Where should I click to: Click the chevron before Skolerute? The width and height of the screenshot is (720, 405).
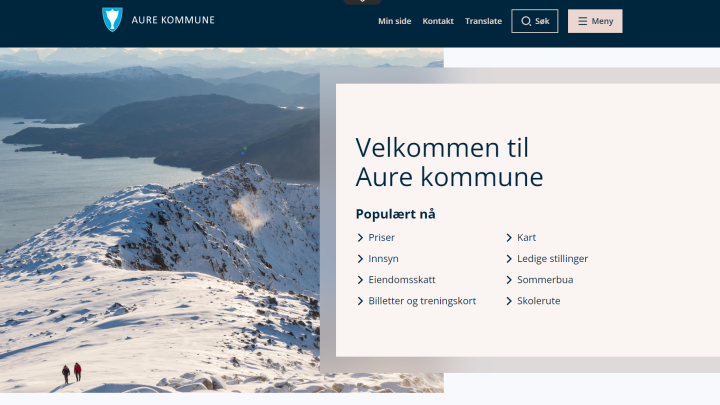click(509, 301)
